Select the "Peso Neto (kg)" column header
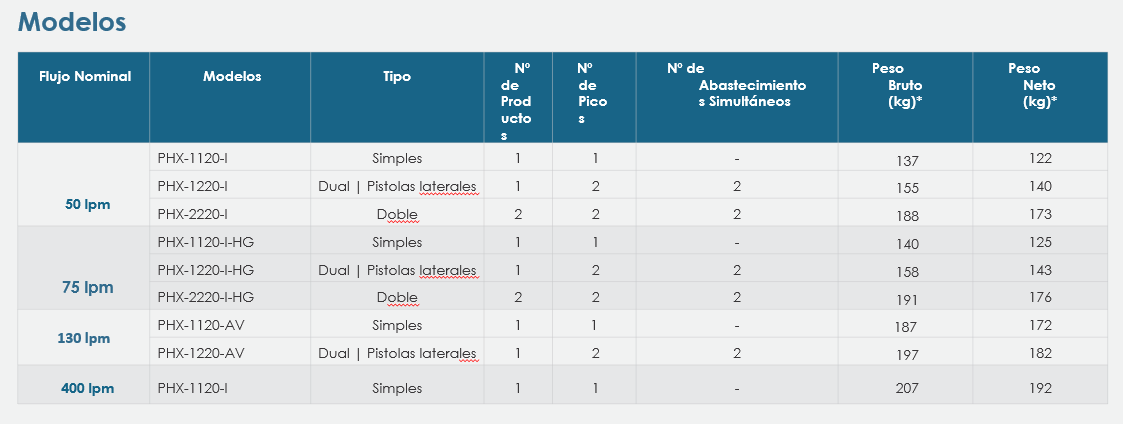Screen dimensions: 1123x424 click(x=1040, y=85)
